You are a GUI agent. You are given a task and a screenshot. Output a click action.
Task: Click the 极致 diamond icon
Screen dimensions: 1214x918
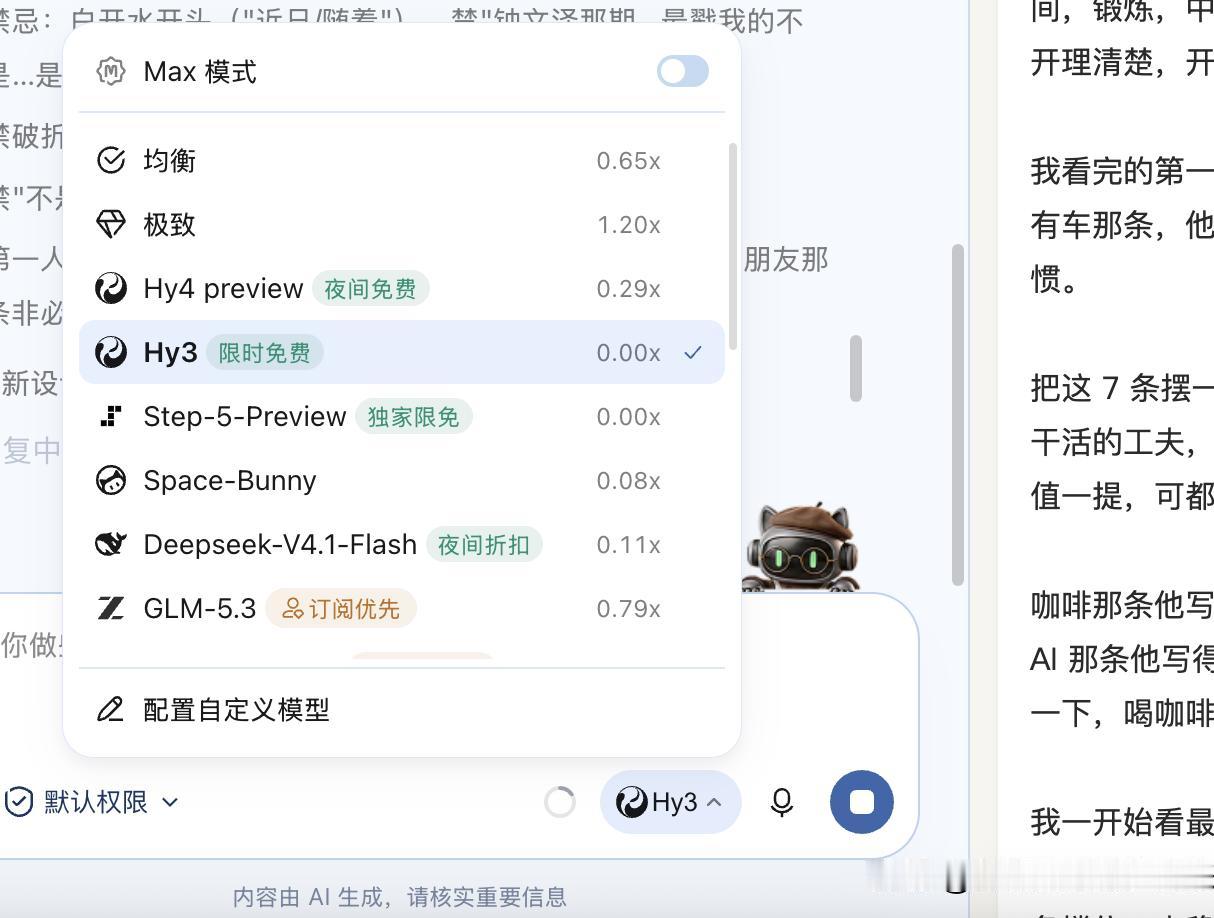coord(110,224)
